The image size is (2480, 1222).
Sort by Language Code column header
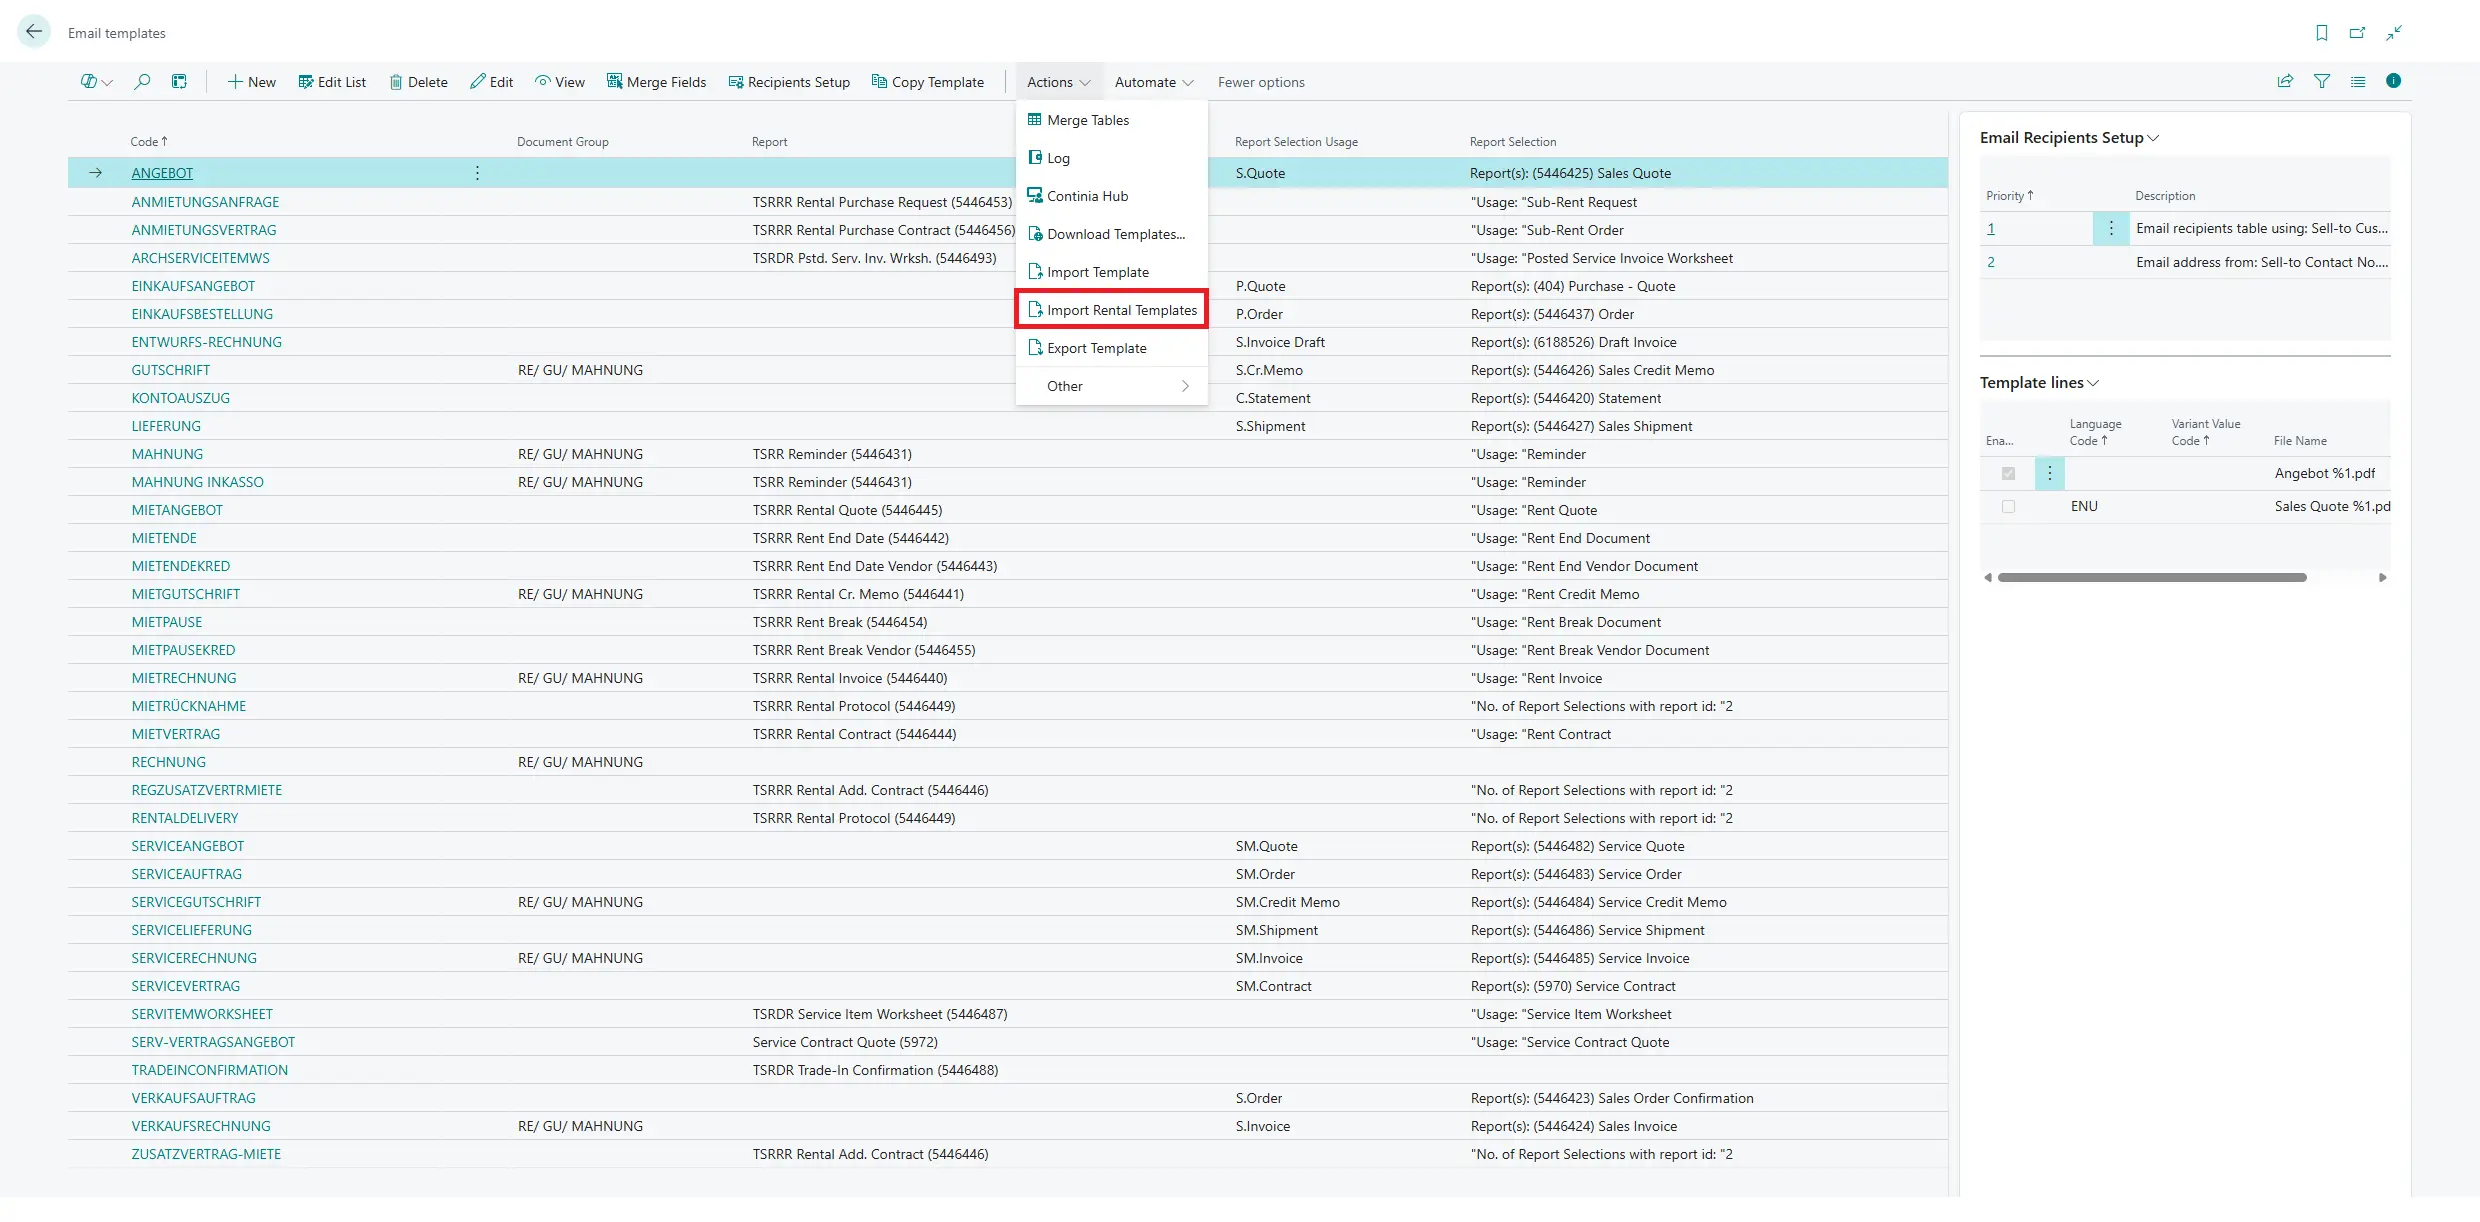(x=2095, y=432)
